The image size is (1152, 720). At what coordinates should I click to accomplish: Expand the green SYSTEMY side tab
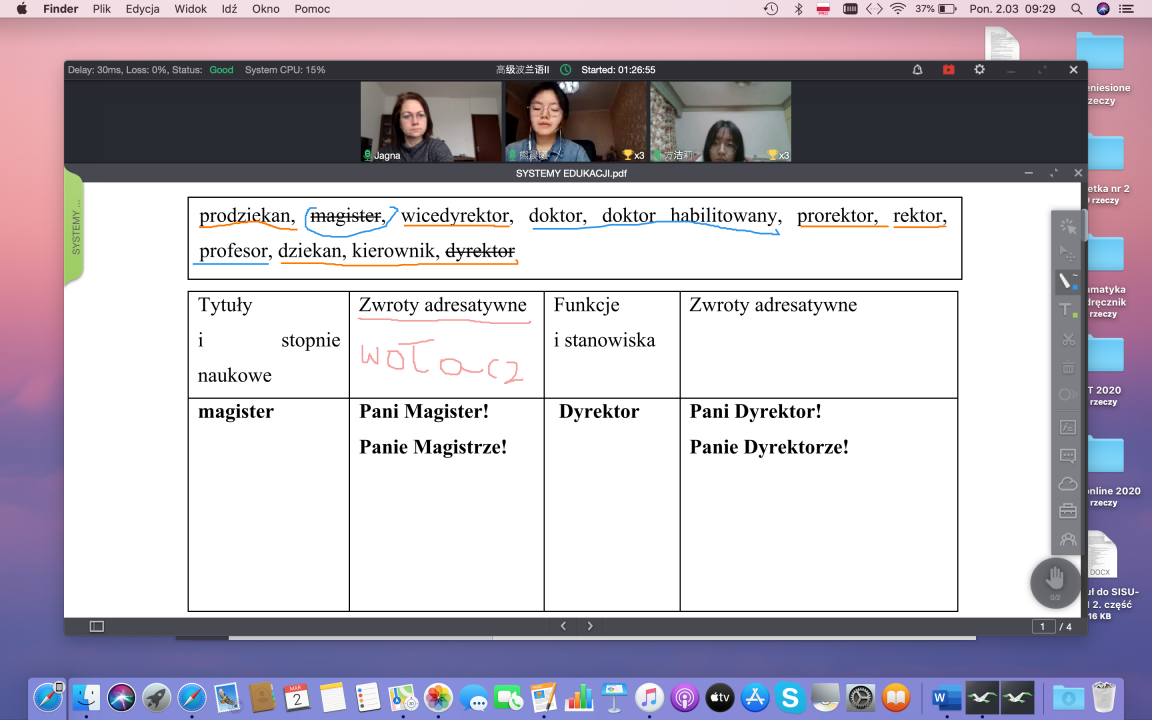click(x=74, y=227)
